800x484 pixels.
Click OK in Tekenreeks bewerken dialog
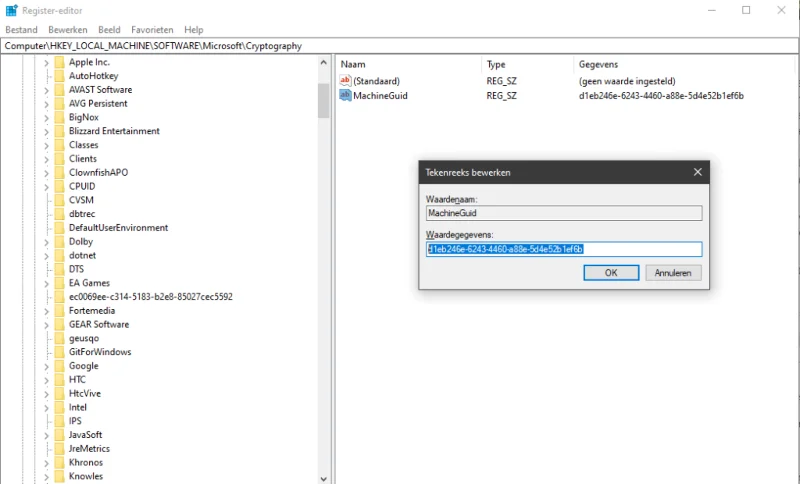tap(611, 273)
